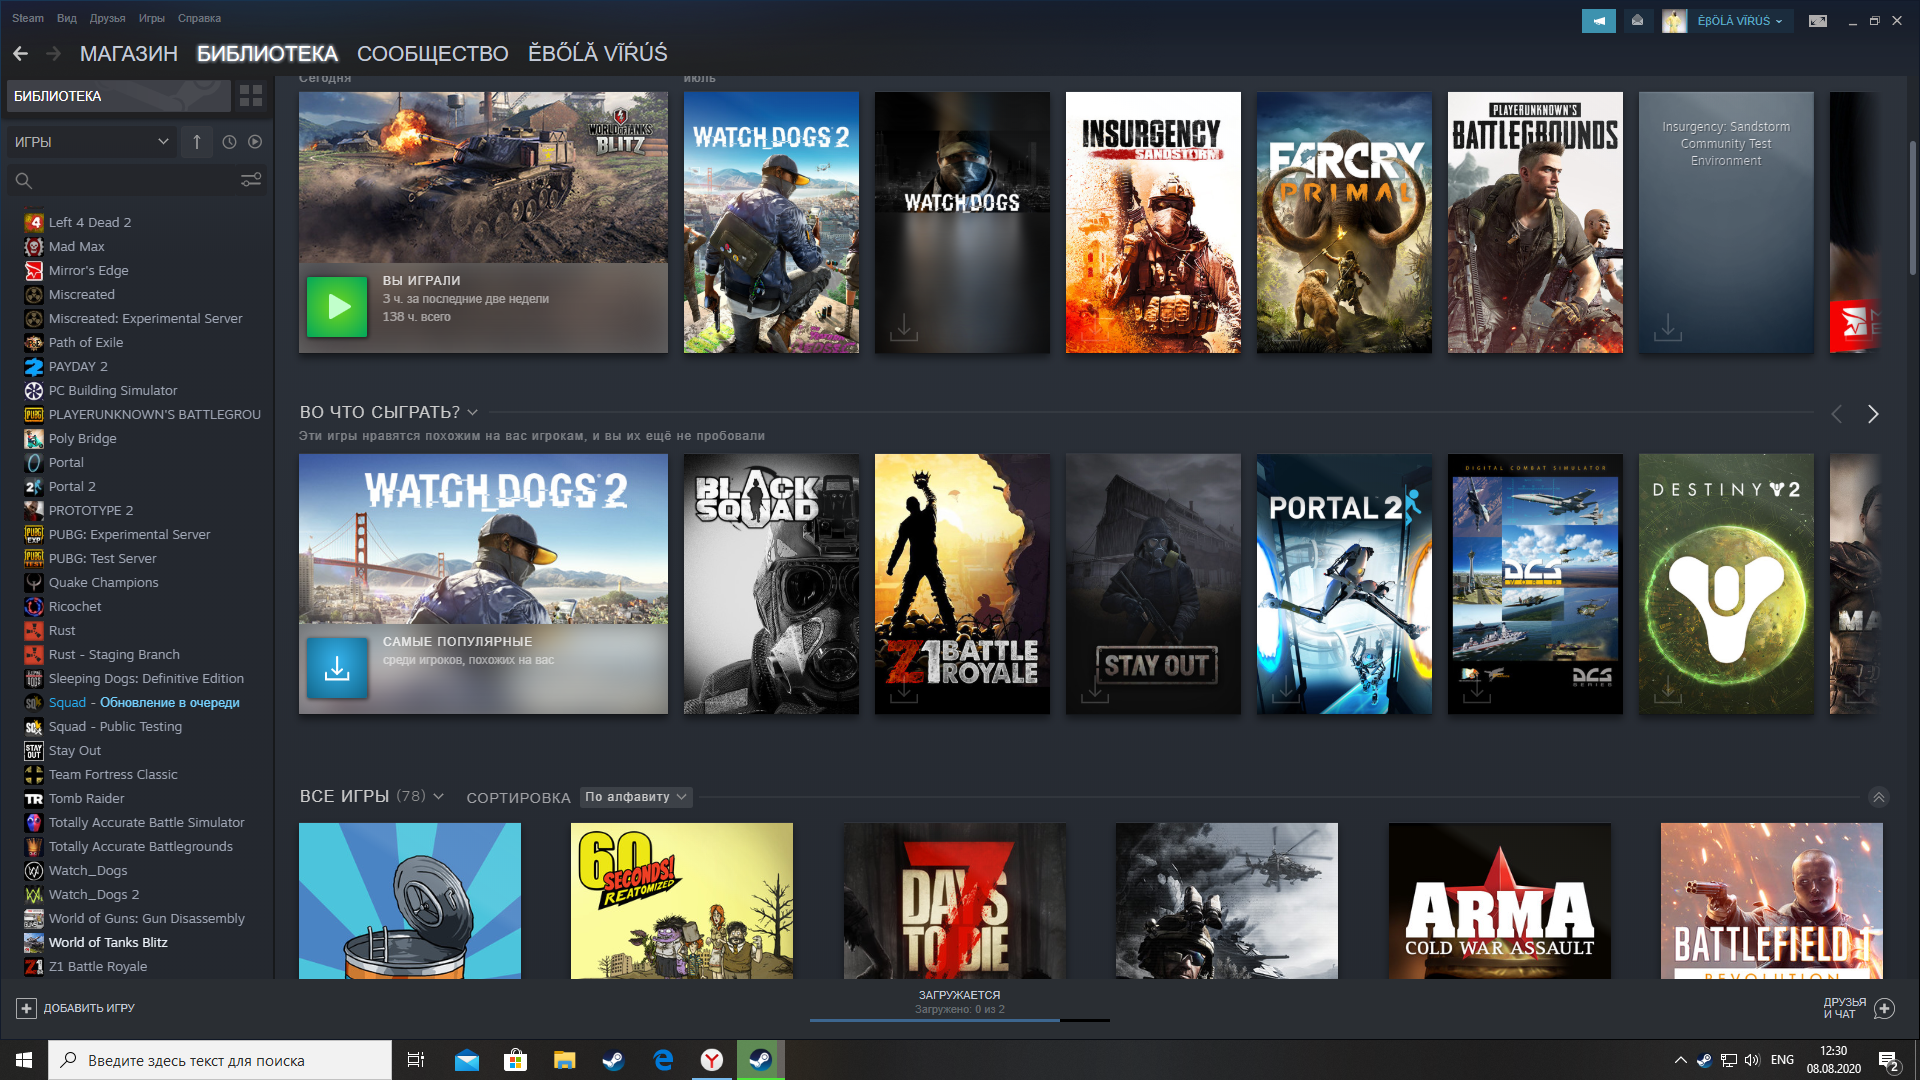Toggle sort by recent arrow icon

pos(197,142)
